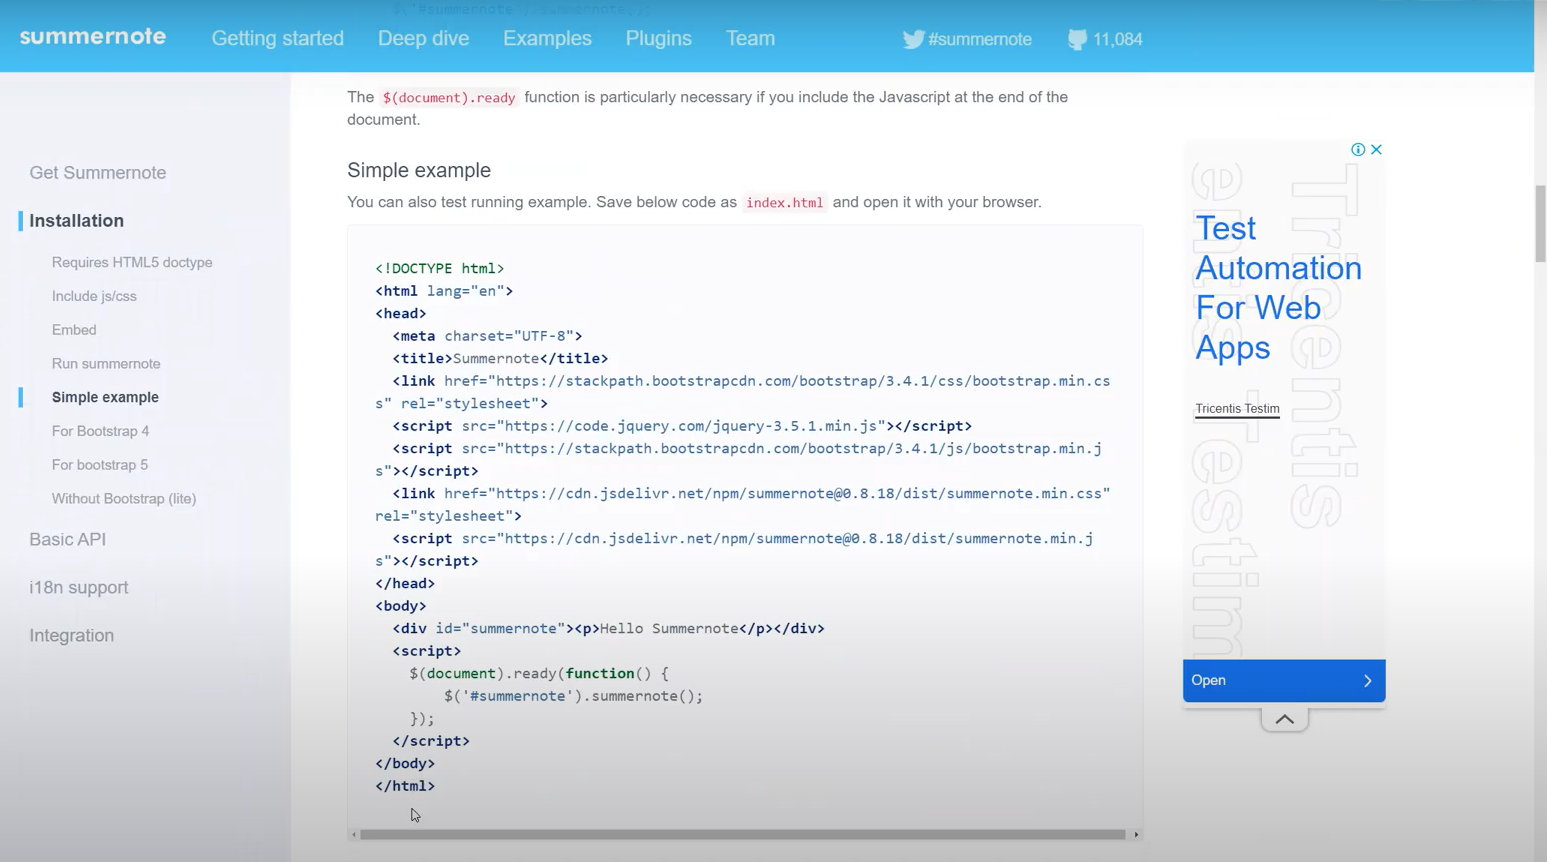Jump to Embed section
Screen dimensions: 1547x862
[x=74, y=330]
